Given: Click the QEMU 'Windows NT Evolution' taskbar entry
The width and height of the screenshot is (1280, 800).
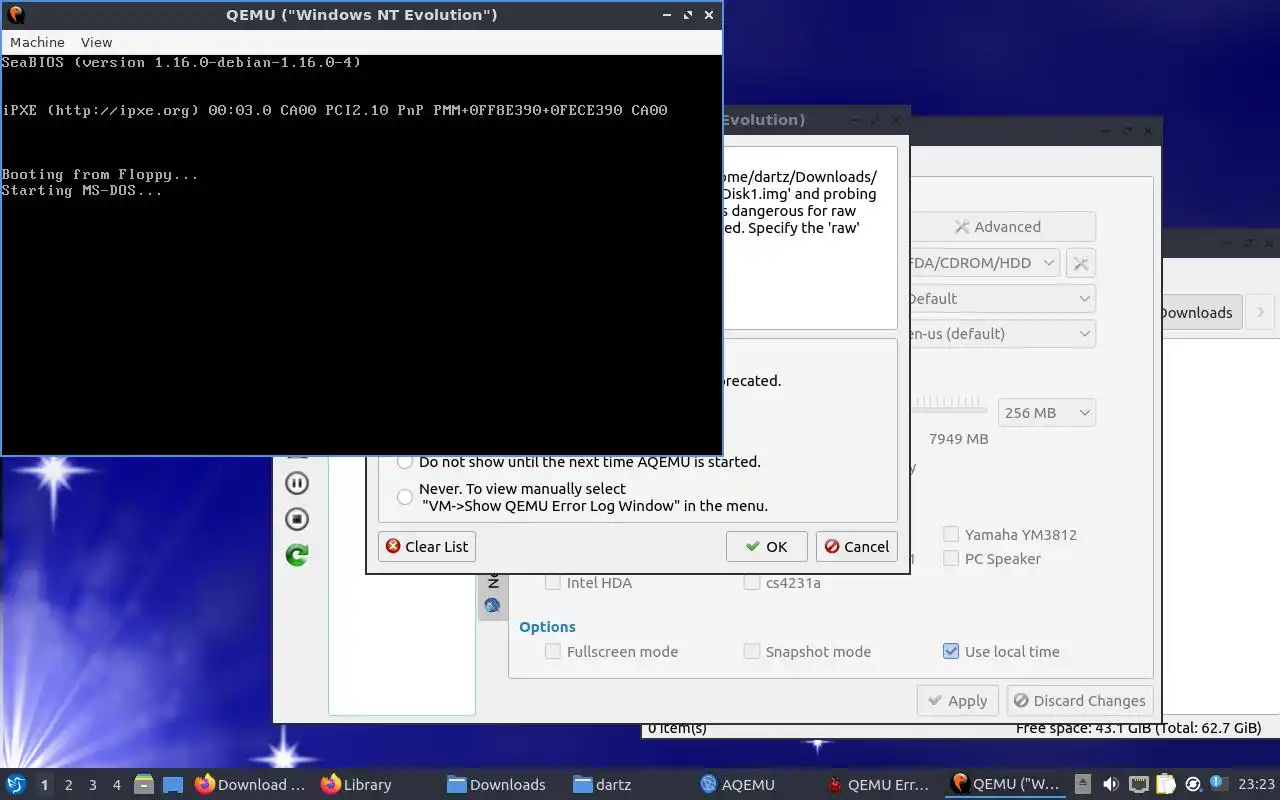Looking at the screenshot, I should point(1006,784).
